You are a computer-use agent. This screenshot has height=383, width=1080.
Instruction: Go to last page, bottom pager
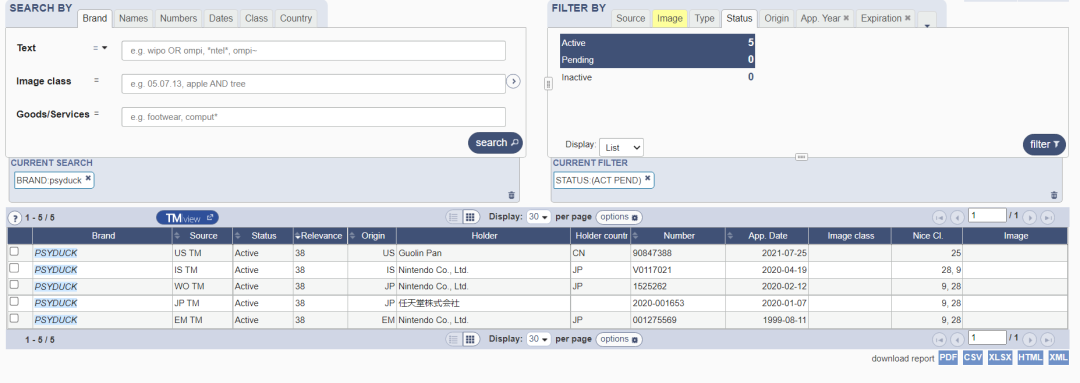tap(1048, 340)
